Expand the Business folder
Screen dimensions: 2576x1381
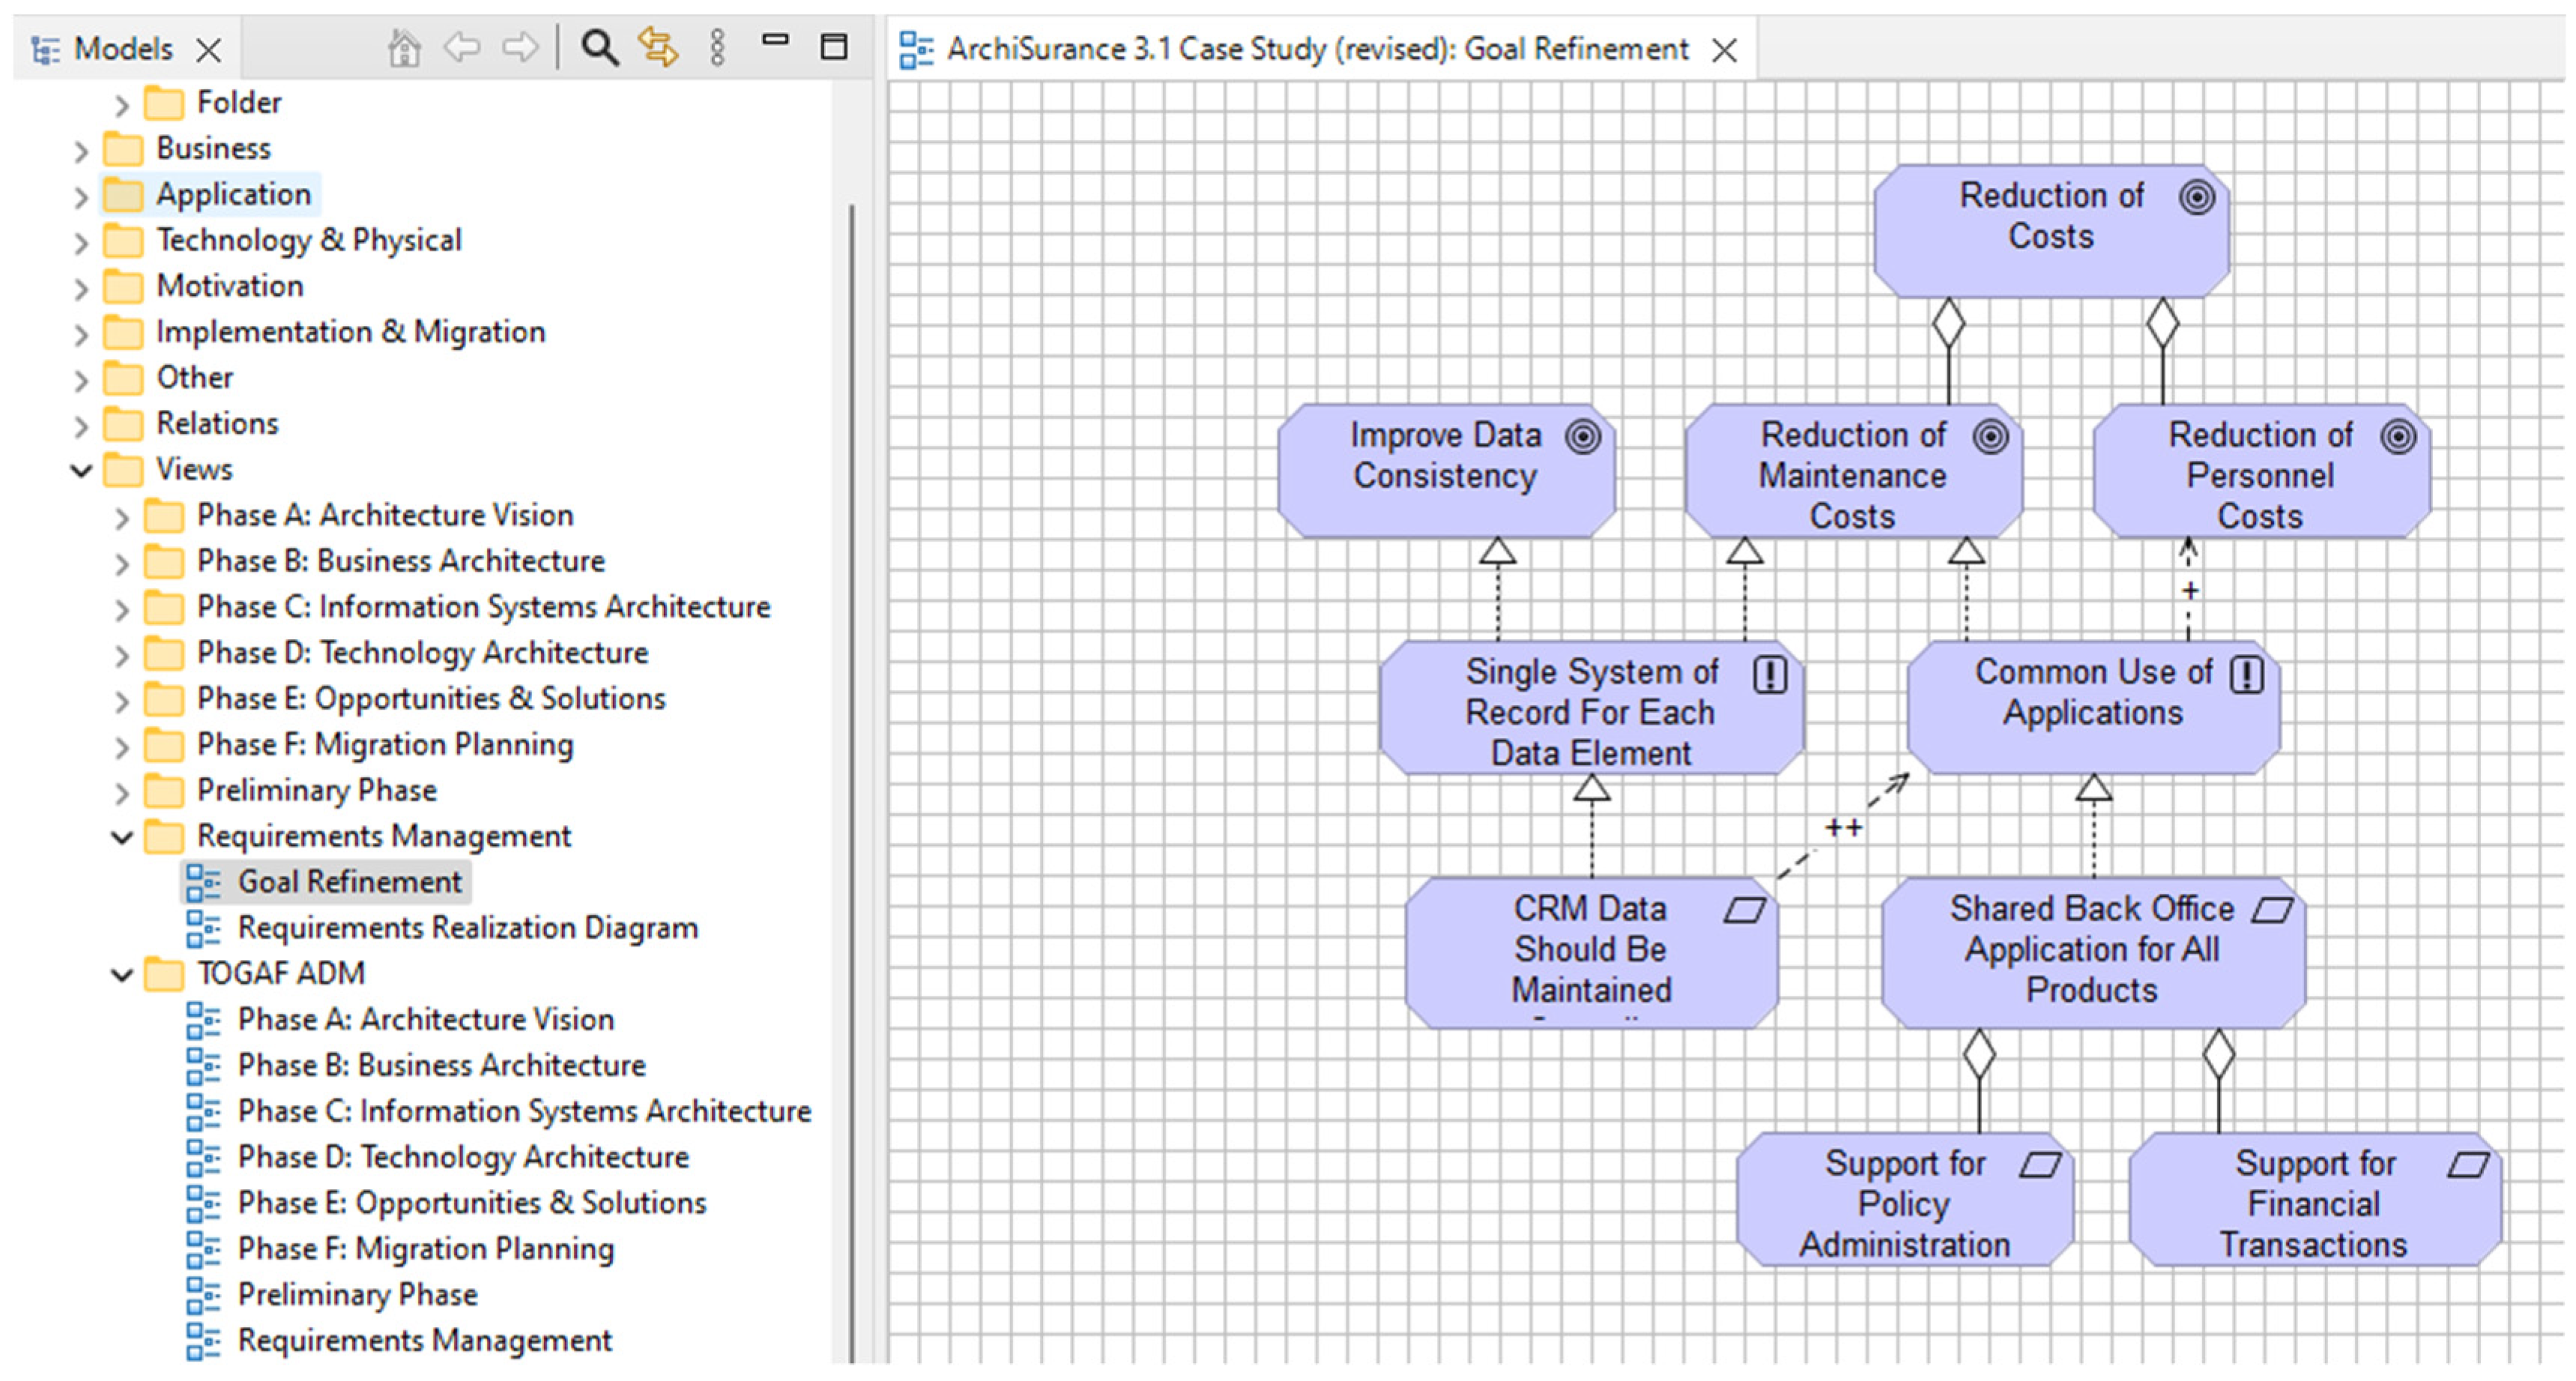(81, 151)
